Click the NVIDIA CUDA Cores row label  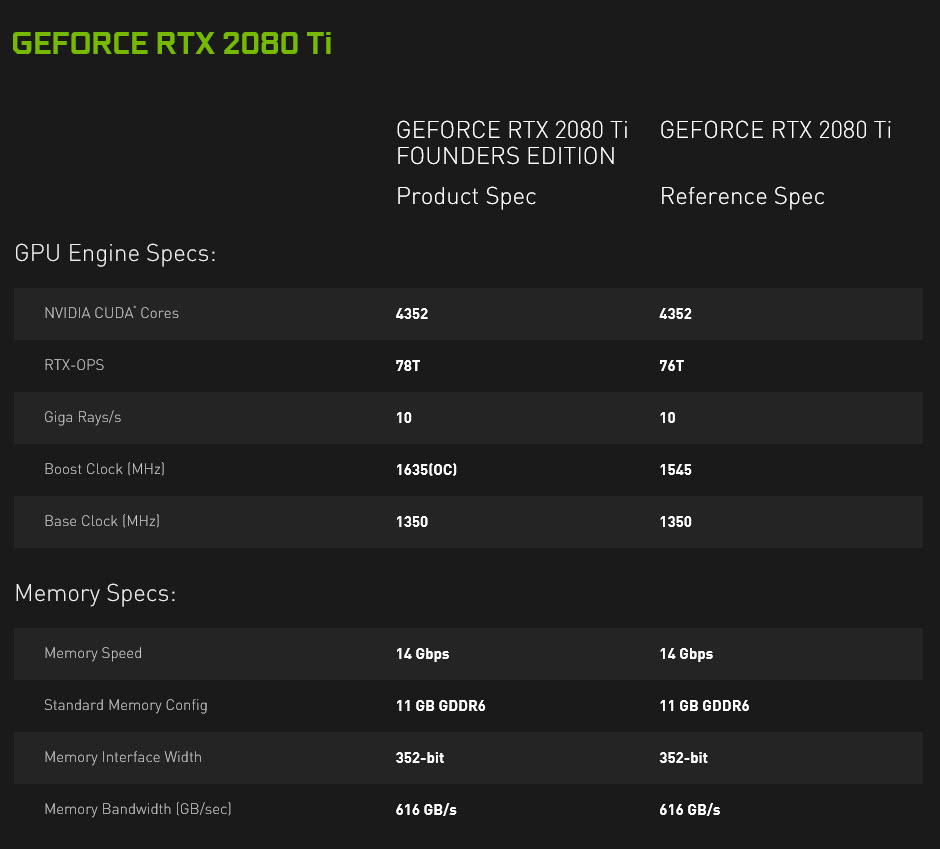pos(111,313)
